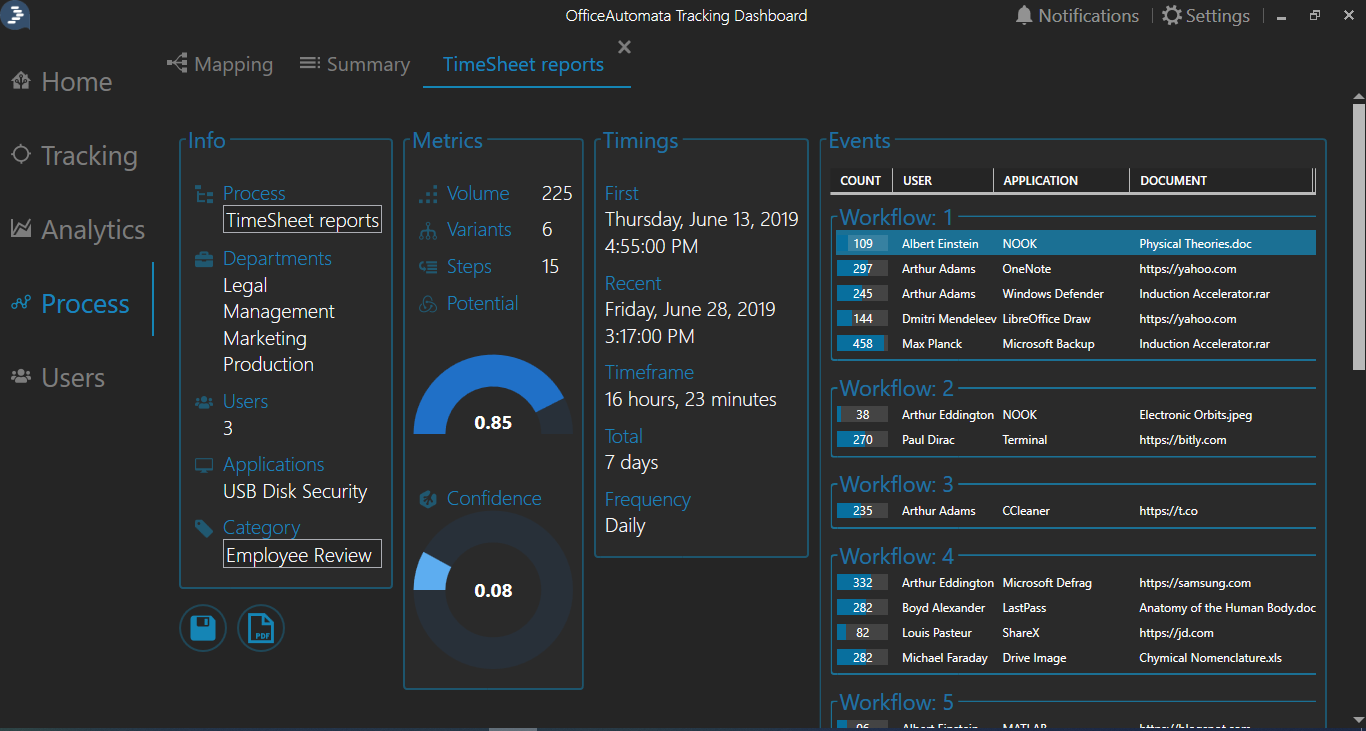
Task: Select Albert Einstein NOOK event row
Action: tap(1075, 244)
